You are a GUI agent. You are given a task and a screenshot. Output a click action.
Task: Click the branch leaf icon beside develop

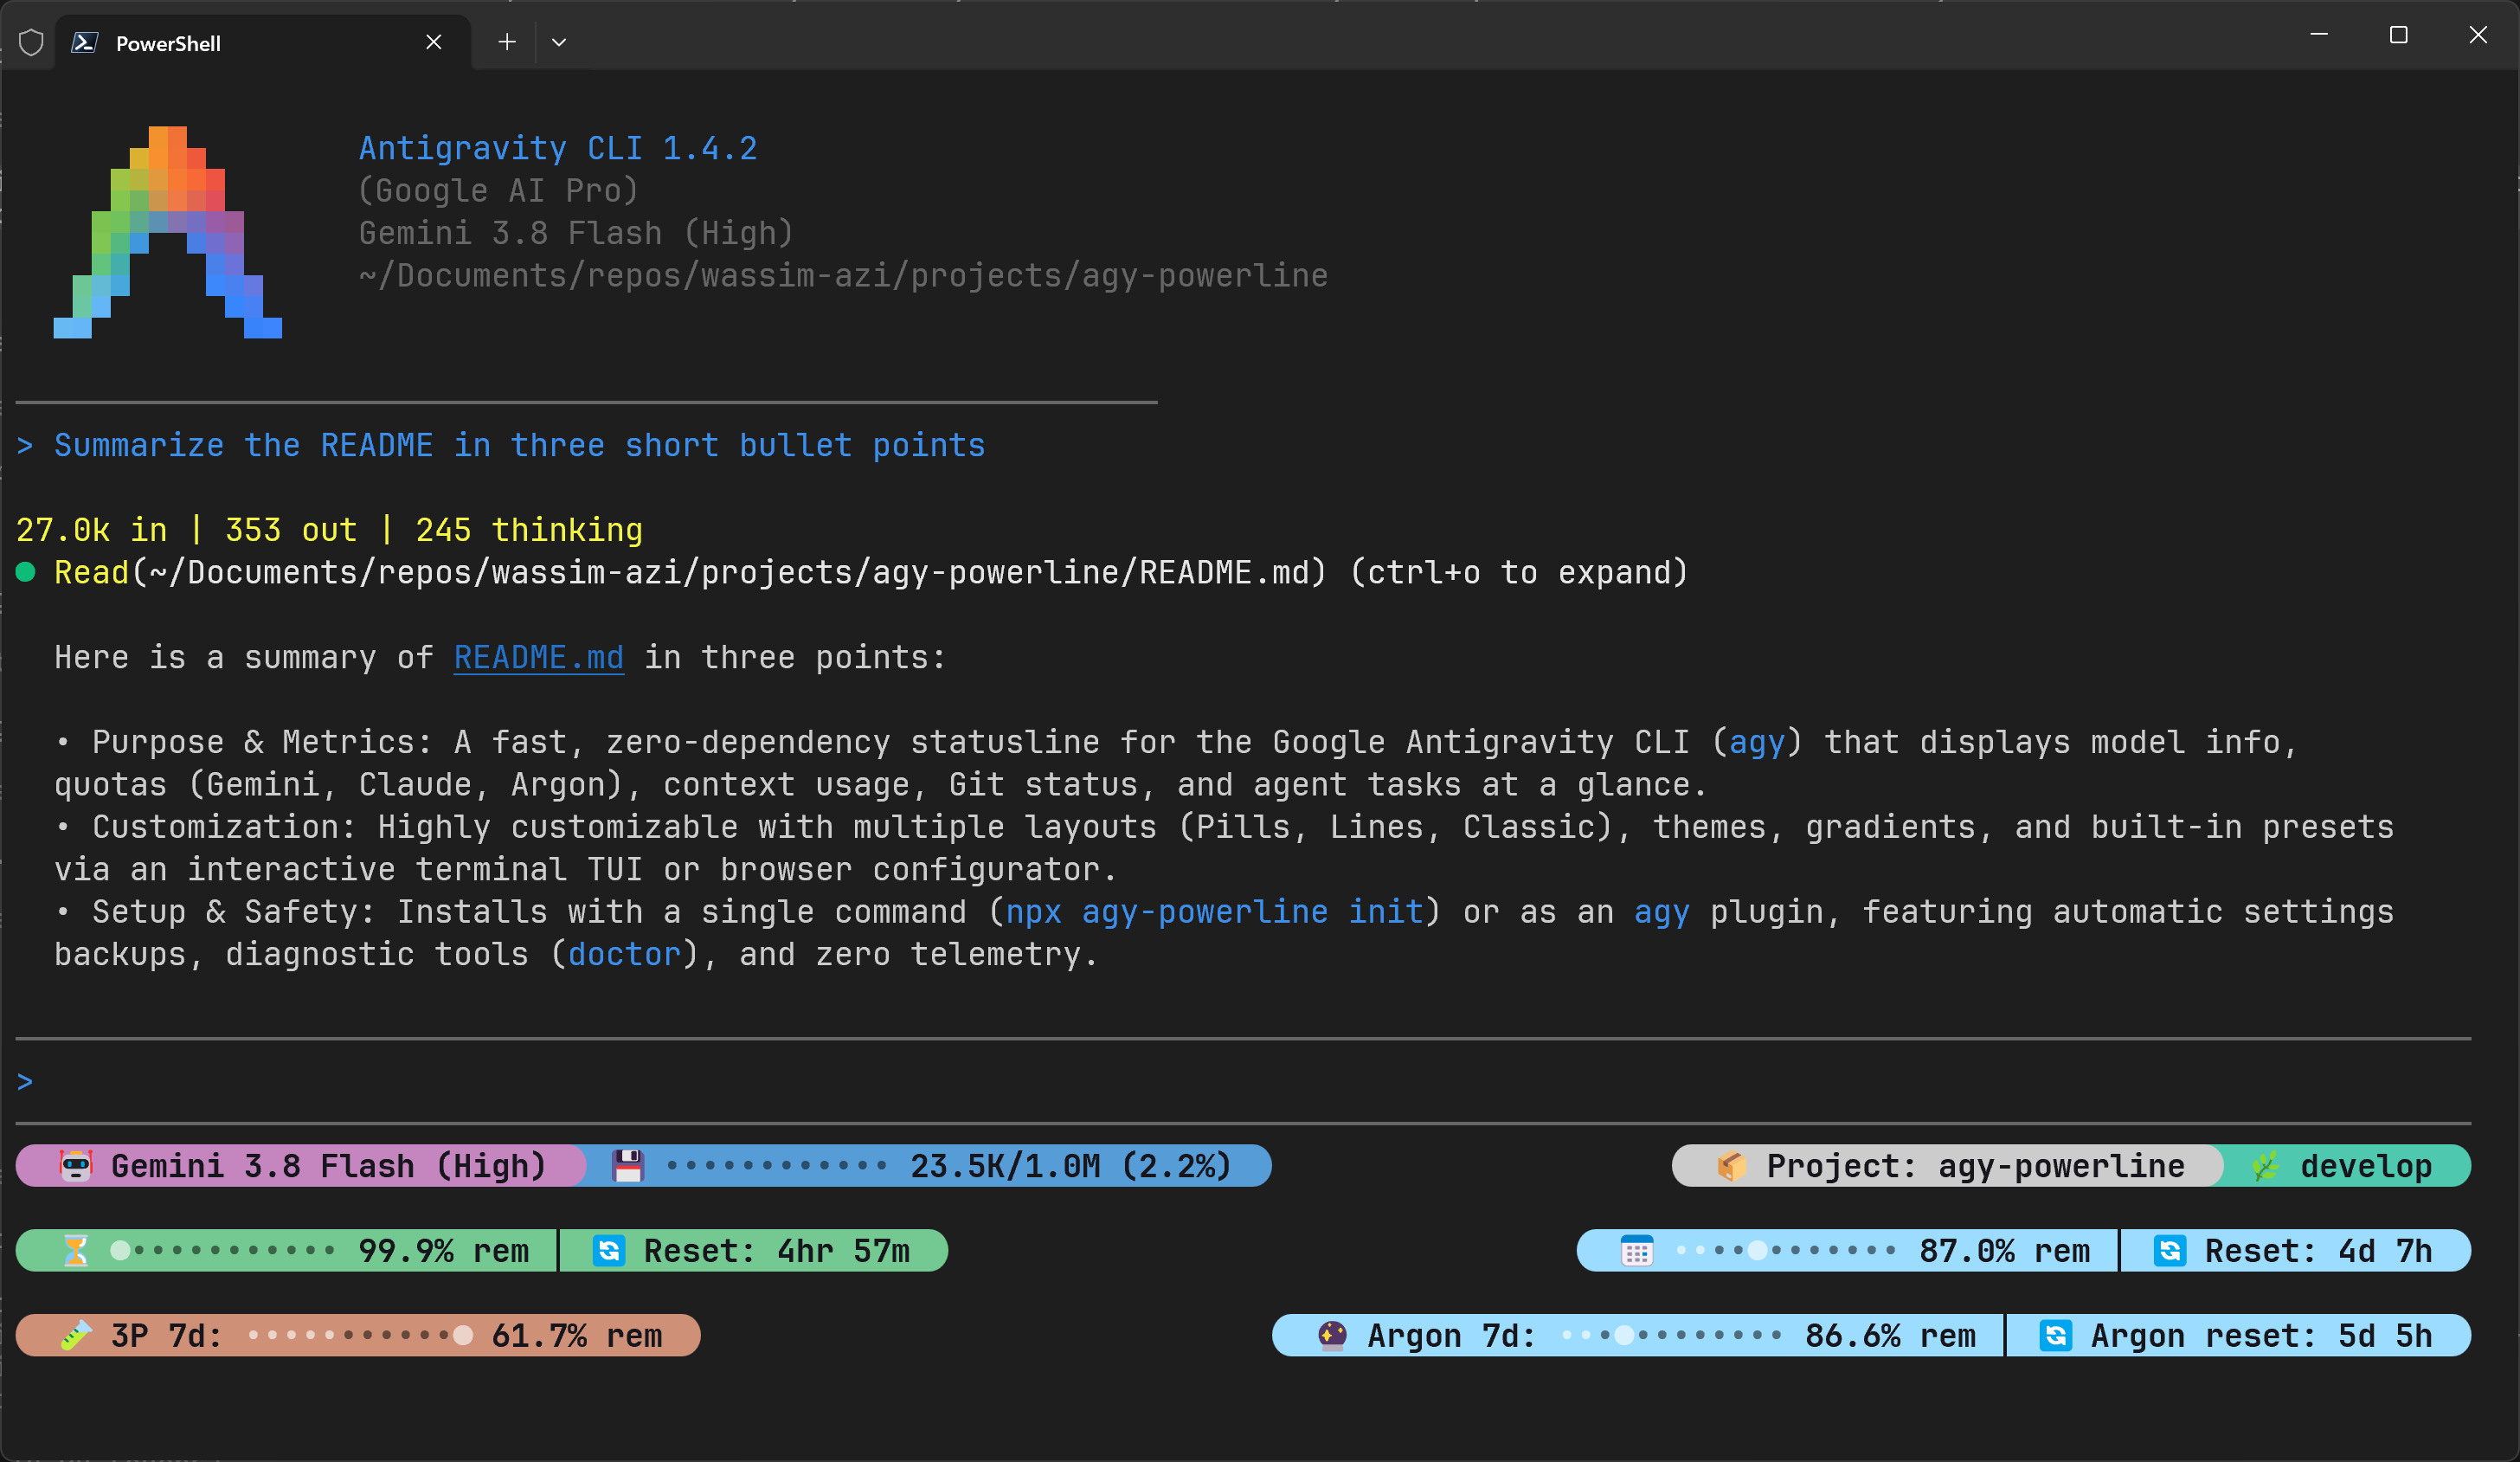click(x=2266, y=1166)
